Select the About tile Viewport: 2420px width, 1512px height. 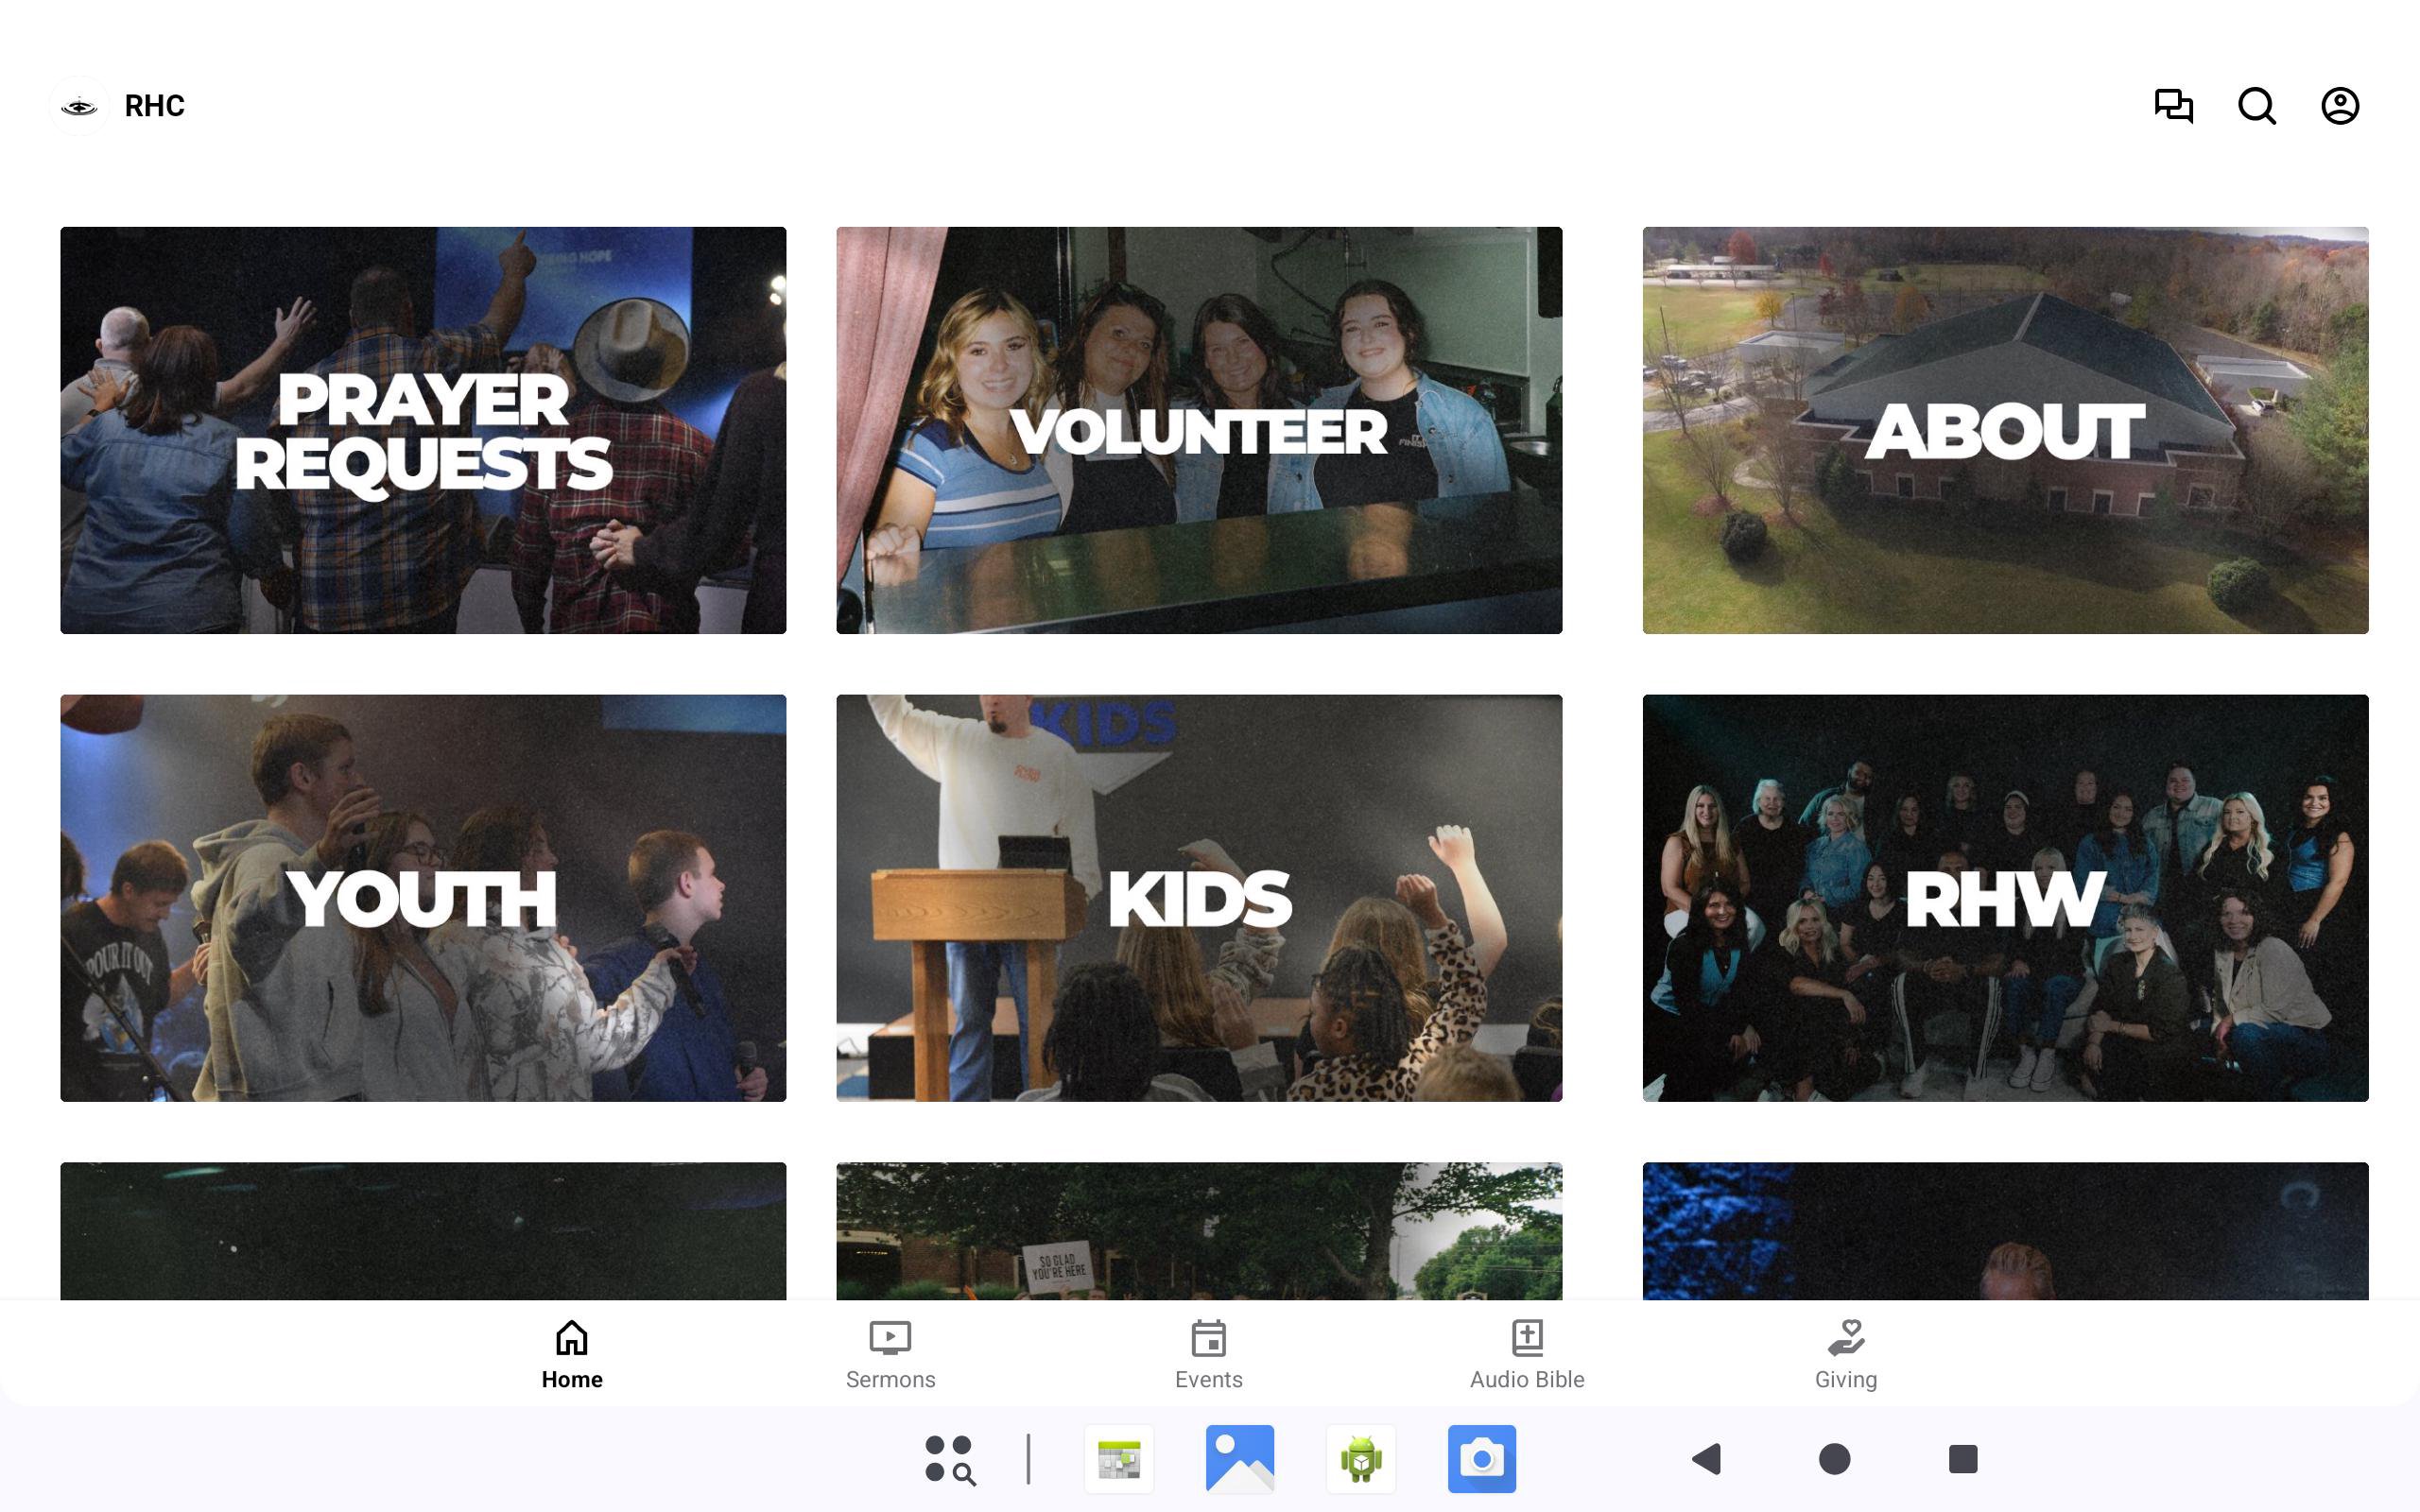click(2004, 430)
